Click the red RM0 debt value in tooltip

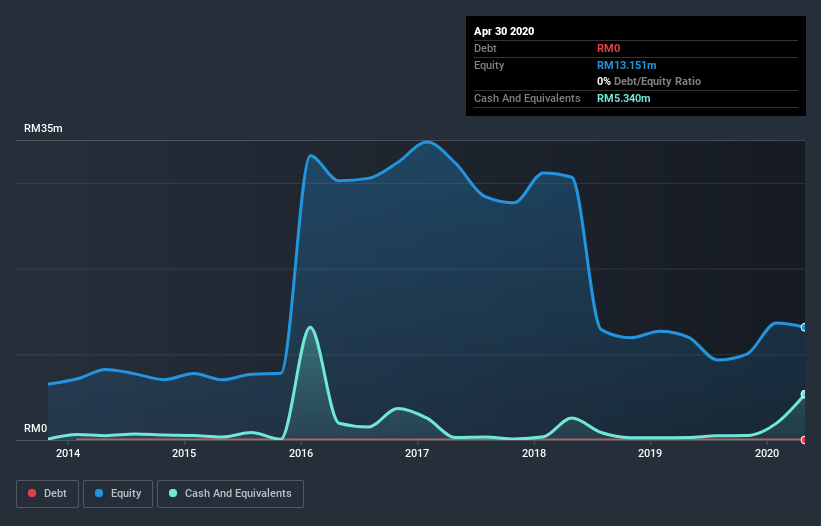tap(608, 48)
